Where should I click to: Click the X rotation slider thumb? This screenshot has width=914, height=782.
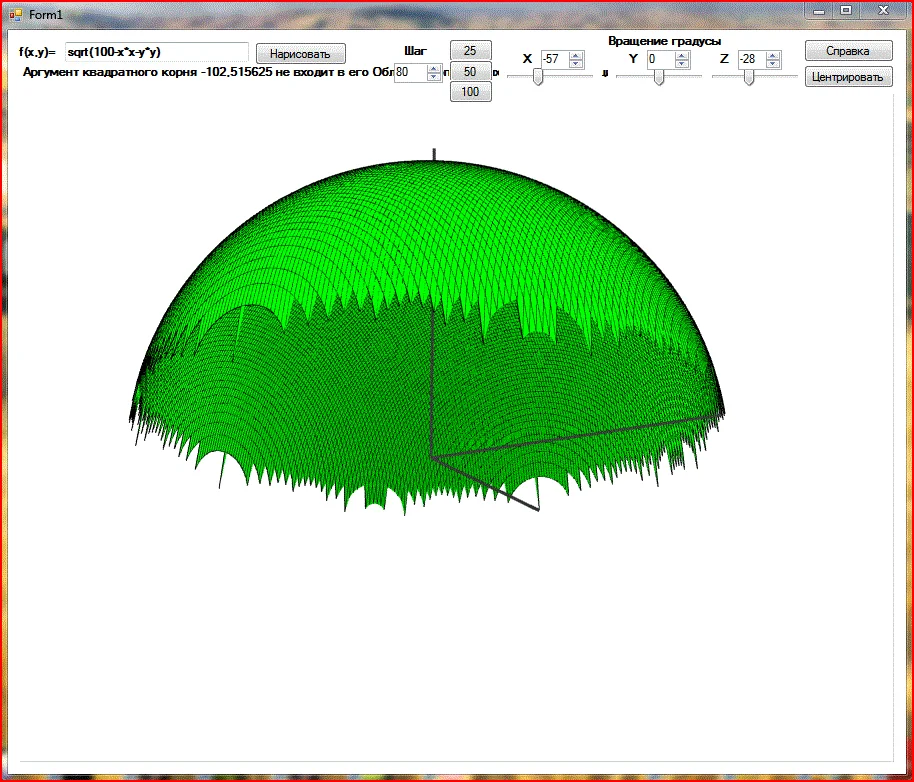coord(538,78)
